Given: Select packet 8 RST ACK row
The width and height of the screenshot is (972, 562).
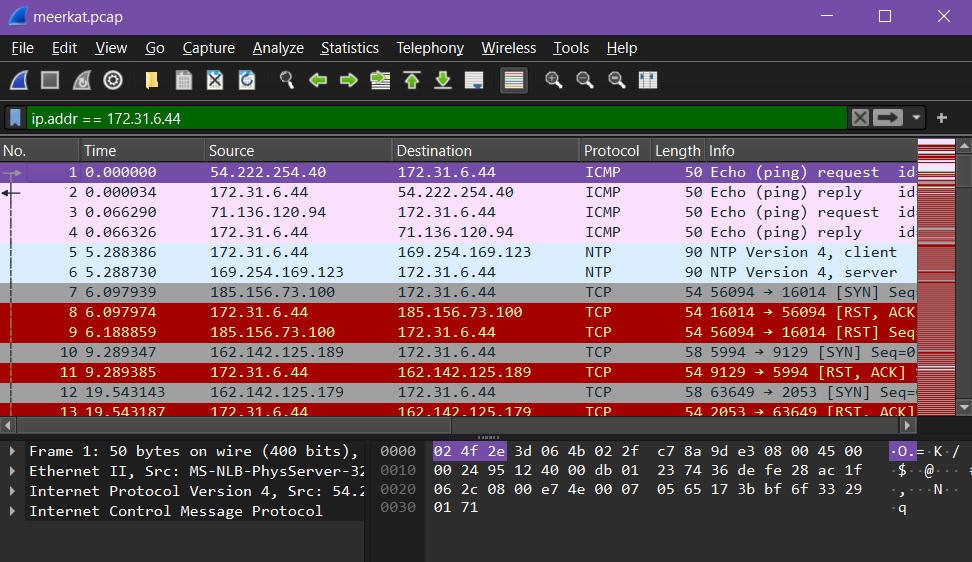Looking at the screenshot, I should point(458,312).
